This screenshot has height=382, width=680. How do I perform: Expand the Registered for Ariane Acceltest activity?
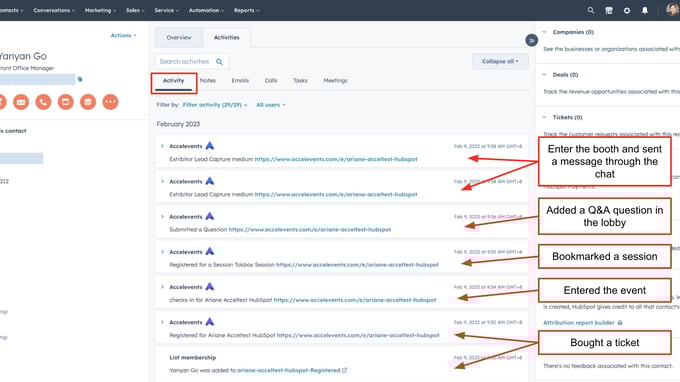(163, 322)
